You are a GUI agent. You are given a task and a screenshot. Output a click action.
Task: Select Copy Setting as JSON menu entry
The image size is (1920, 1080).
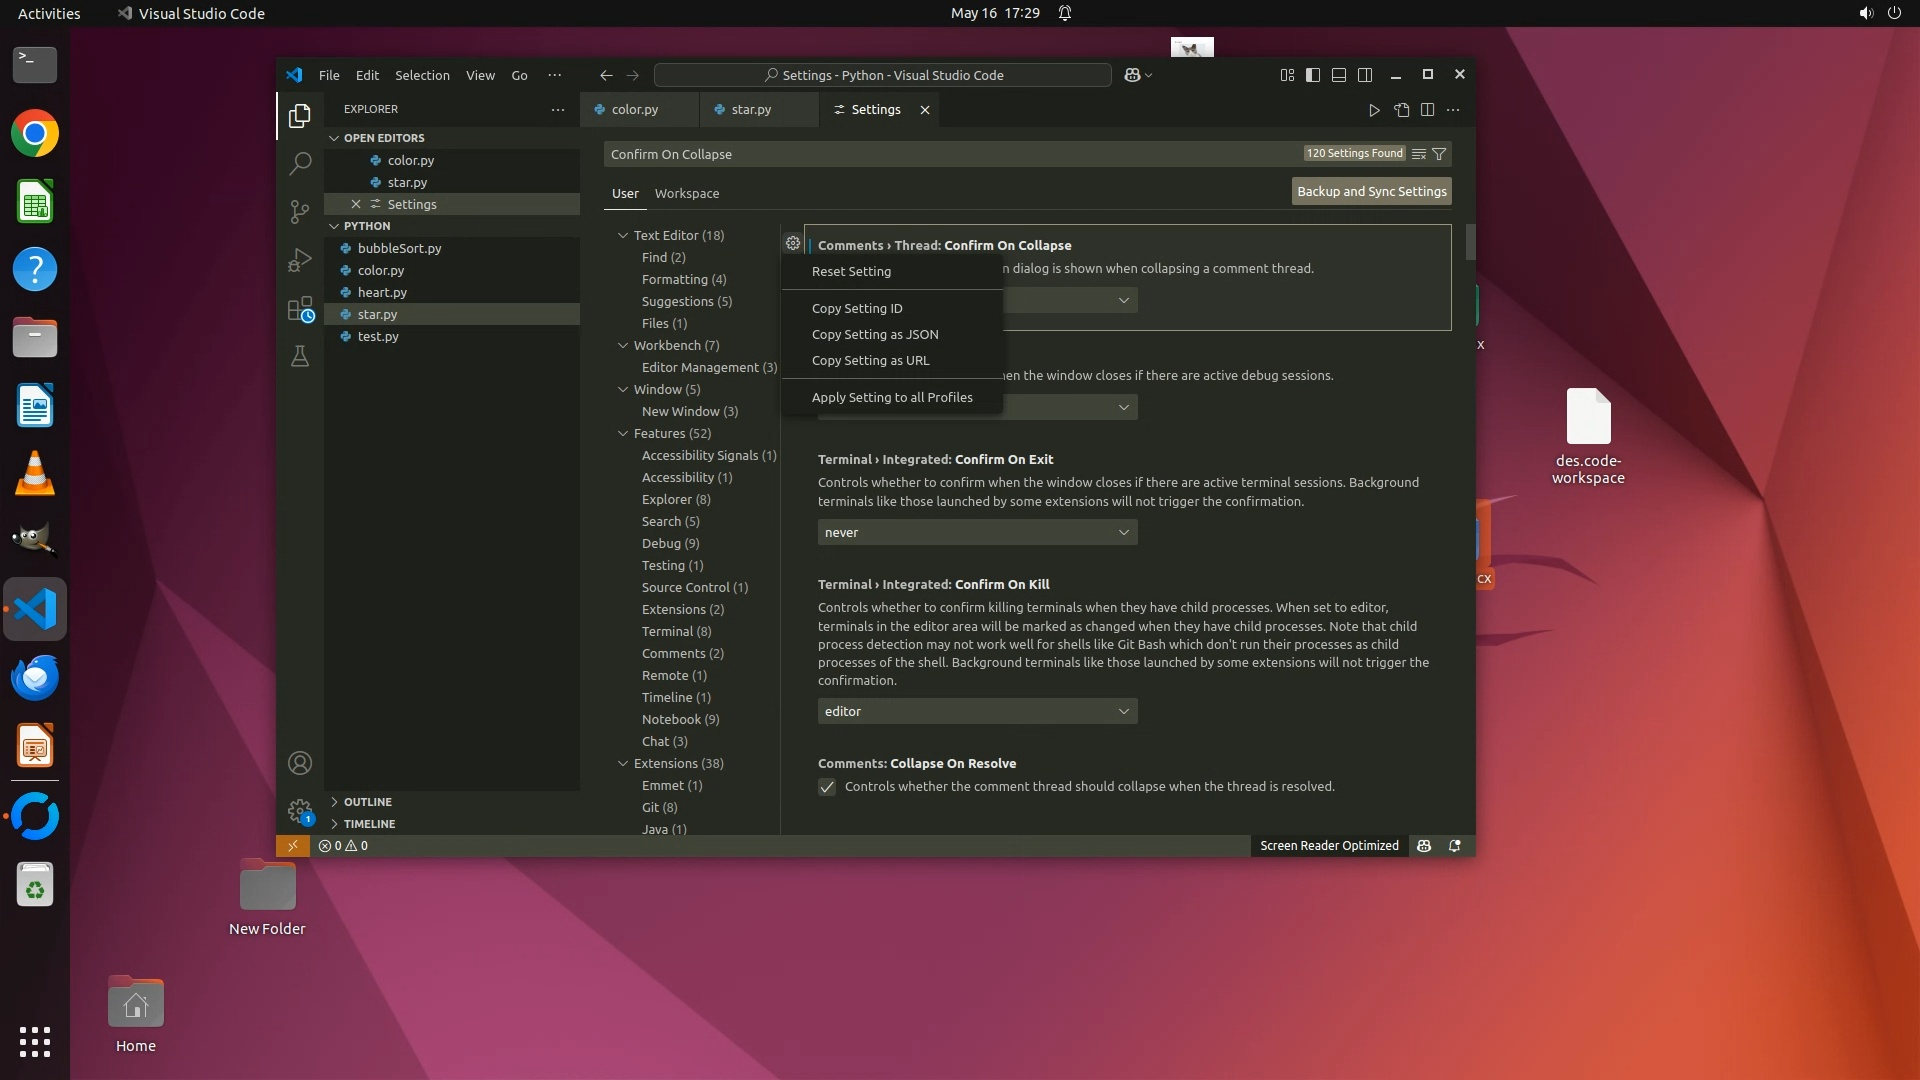point(875,335)
